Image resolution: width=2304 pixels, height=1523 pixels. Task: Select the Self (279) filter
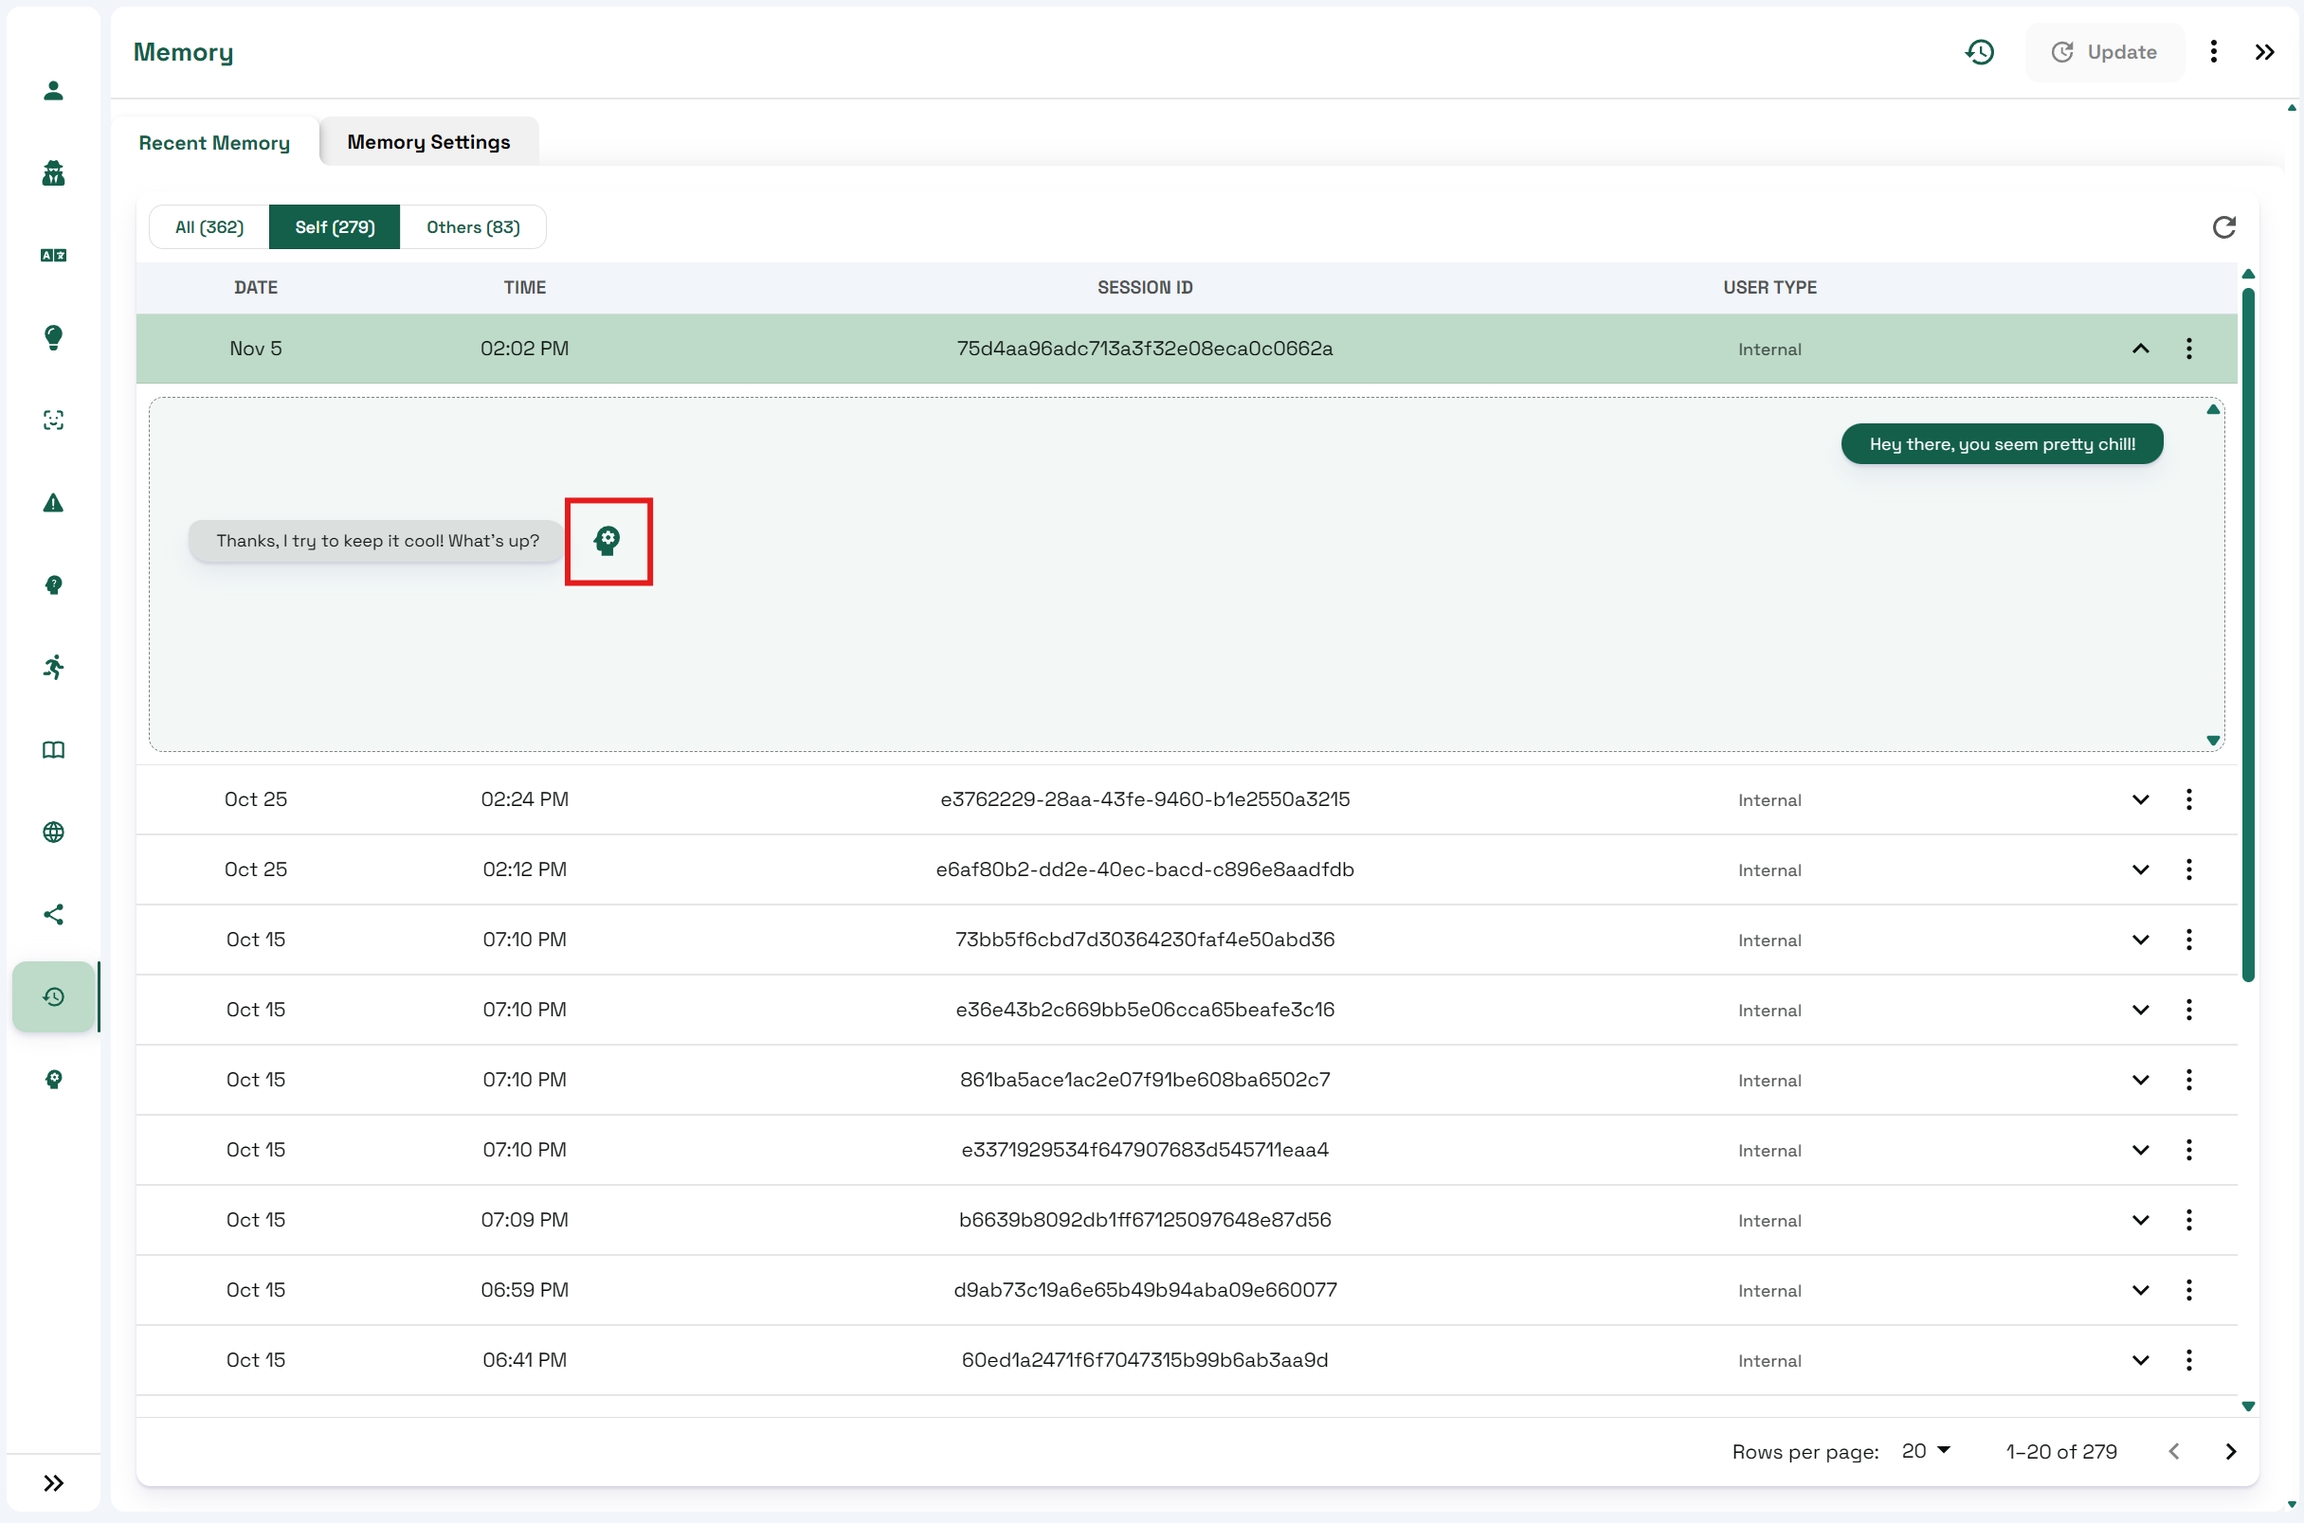(x=334, y=227)
